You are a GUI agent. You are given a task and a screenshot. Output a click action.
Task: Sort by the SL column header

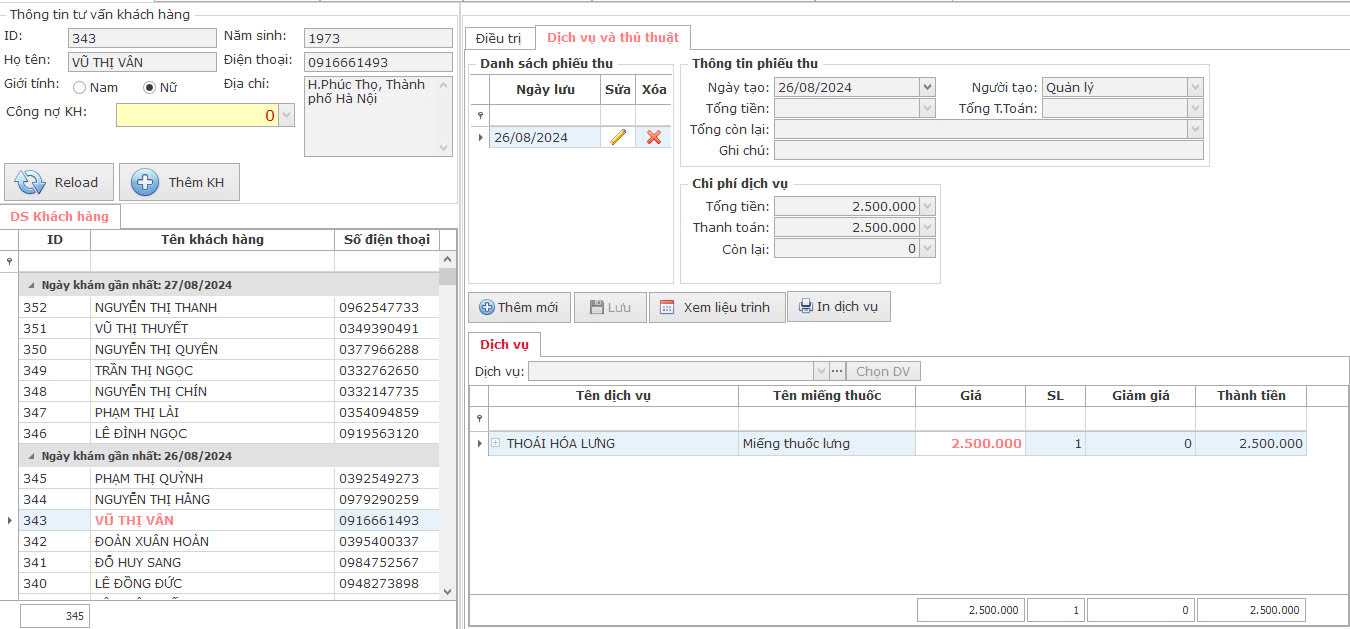(1055, 395)
